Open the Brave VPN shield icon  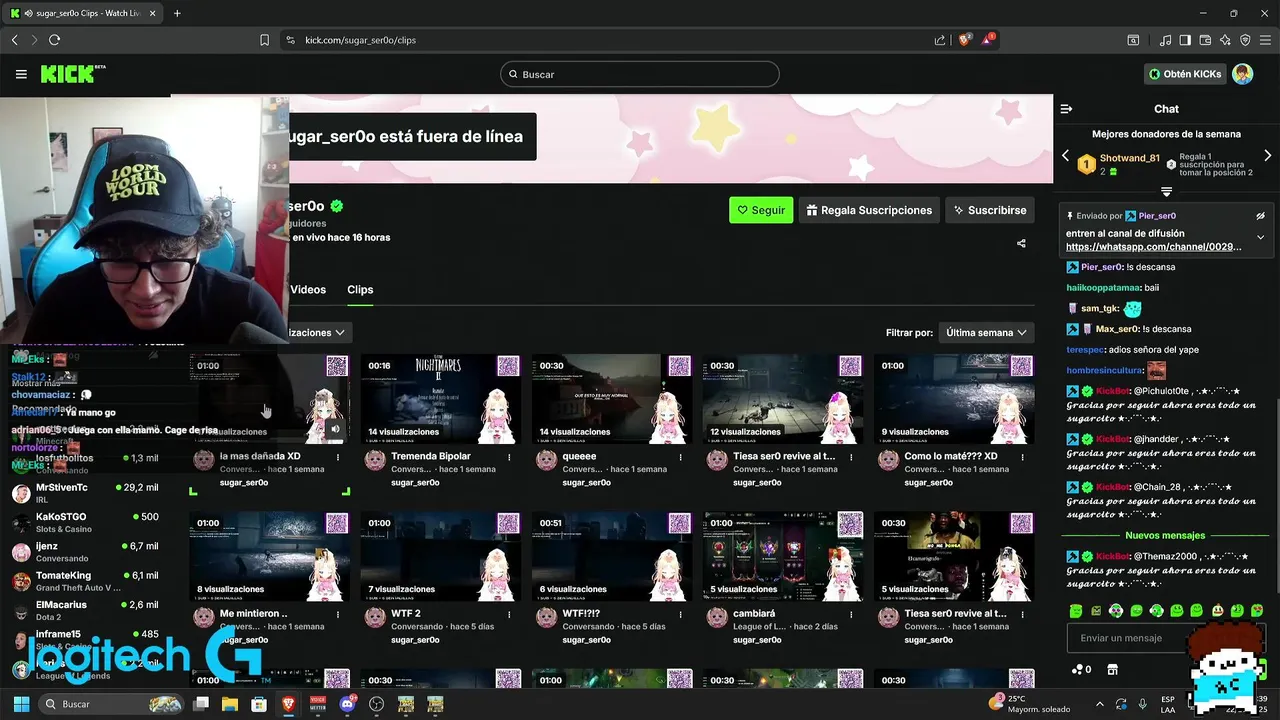pos(1245,40)
